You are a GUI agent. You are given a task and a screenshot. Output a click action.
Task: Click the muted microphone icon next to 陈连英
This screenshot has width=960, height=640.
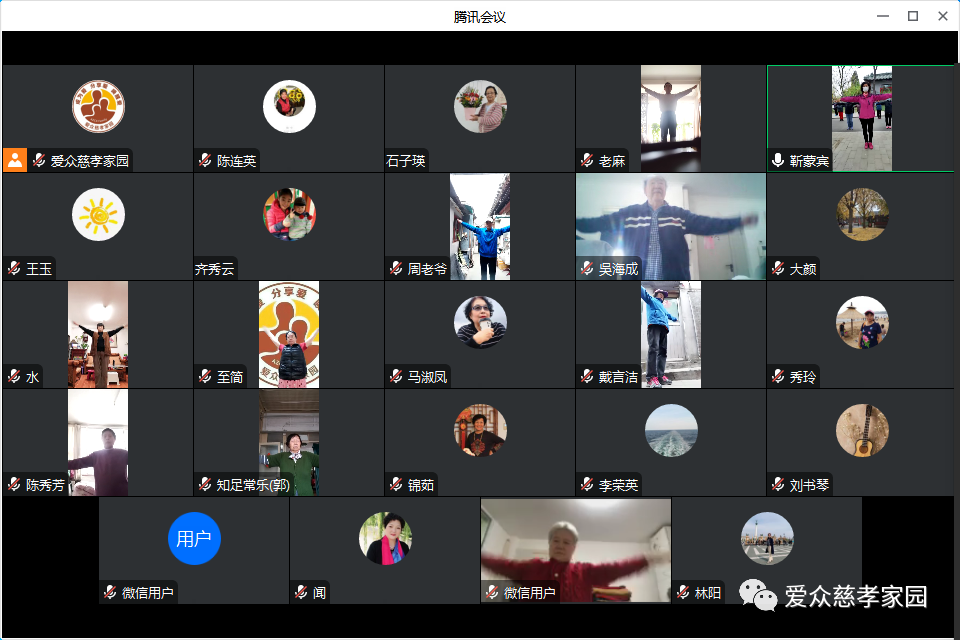(205, 161)
